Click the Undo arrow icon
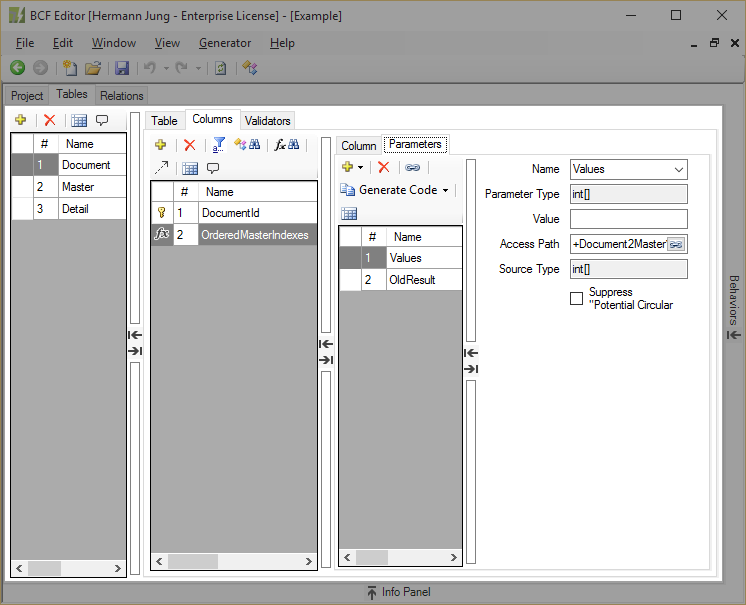 pos(150,68)
